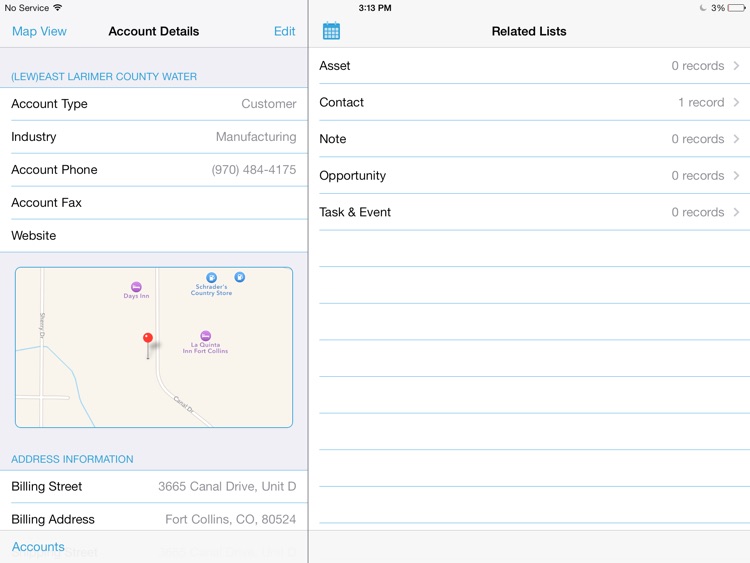Tap the account phone number (970) 484-4175
The image size is (750, 563).
(254, 170)
